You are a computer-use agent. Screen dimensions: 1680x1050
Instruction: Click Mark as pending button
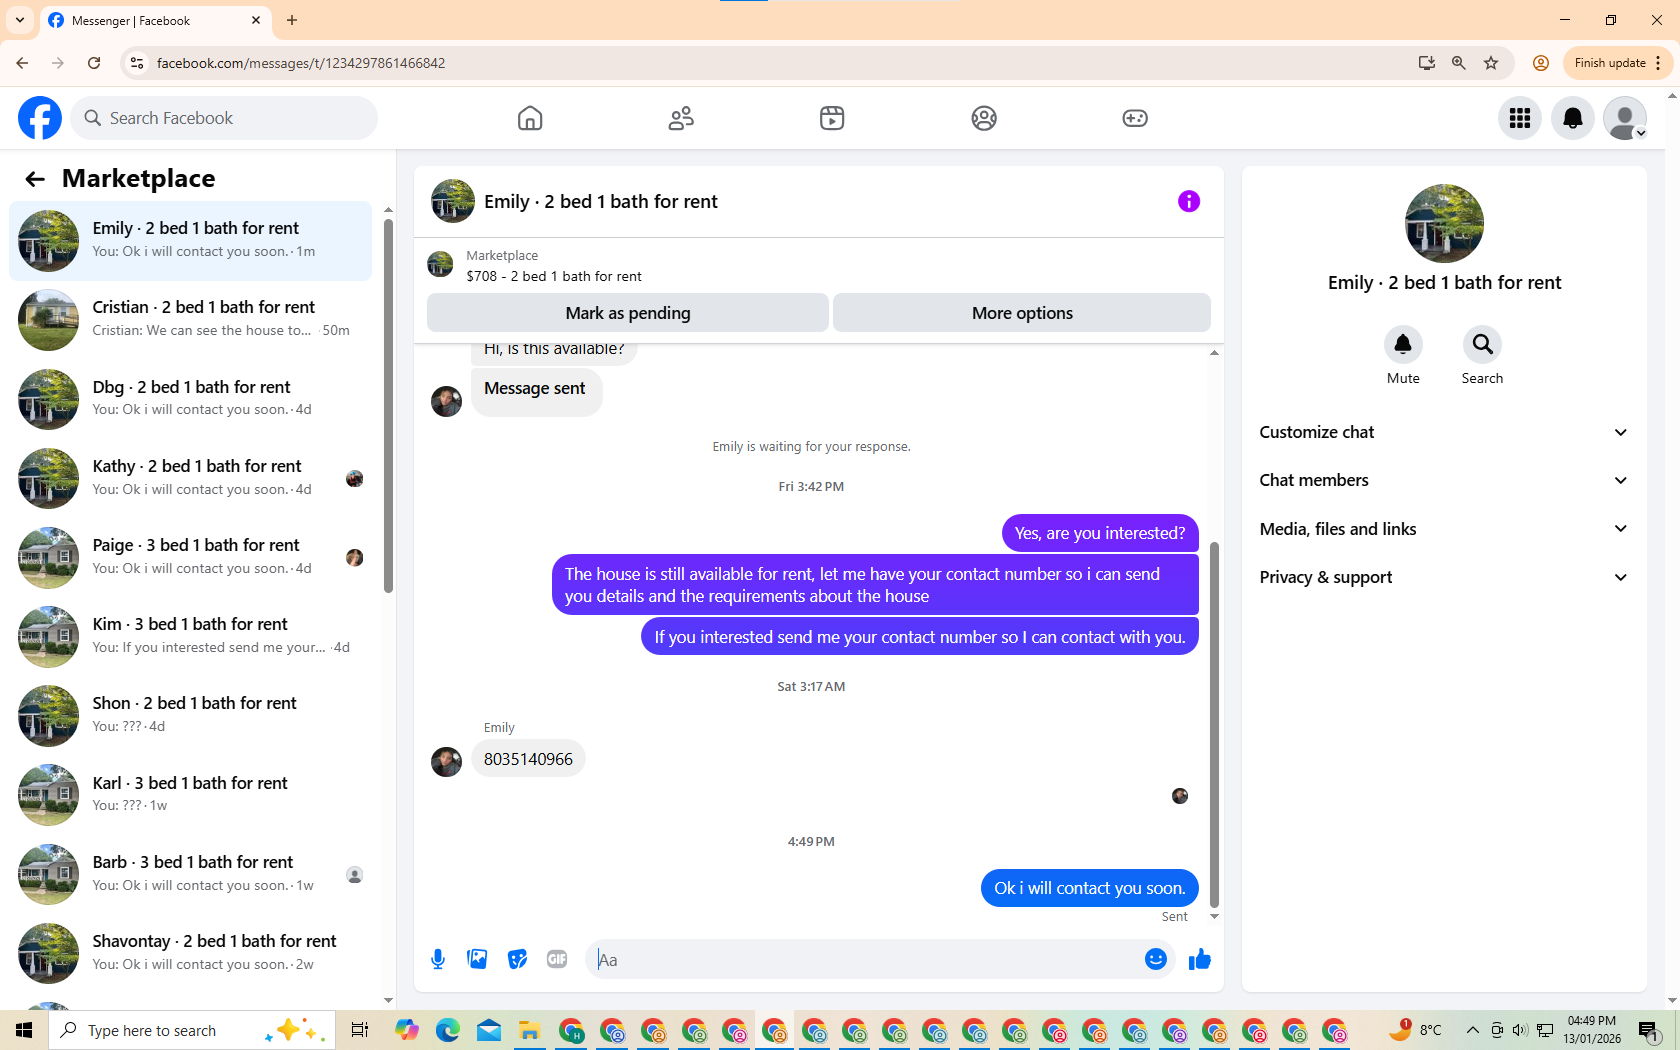(x=628, y=313)
